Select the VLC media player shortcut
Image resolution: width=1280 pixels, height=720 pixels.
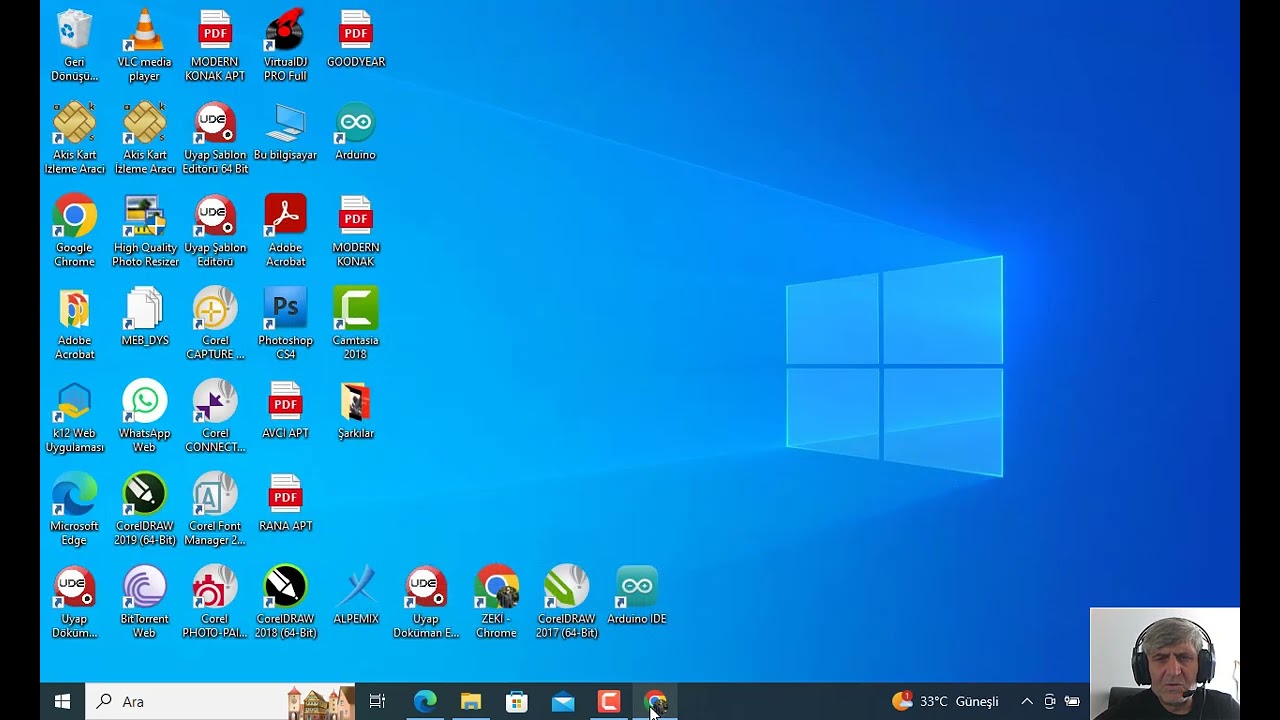(144, 46)
